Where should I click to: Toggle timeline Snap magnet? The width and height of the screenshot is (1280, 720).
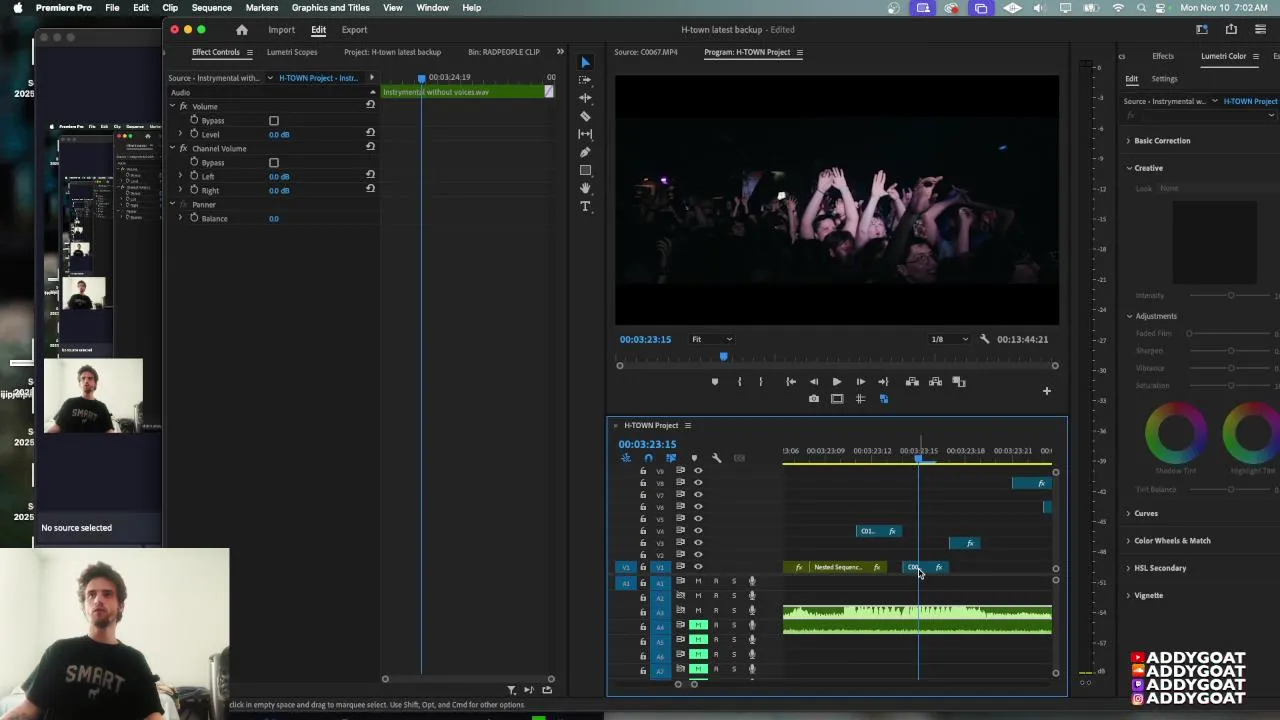click(648, 458)
